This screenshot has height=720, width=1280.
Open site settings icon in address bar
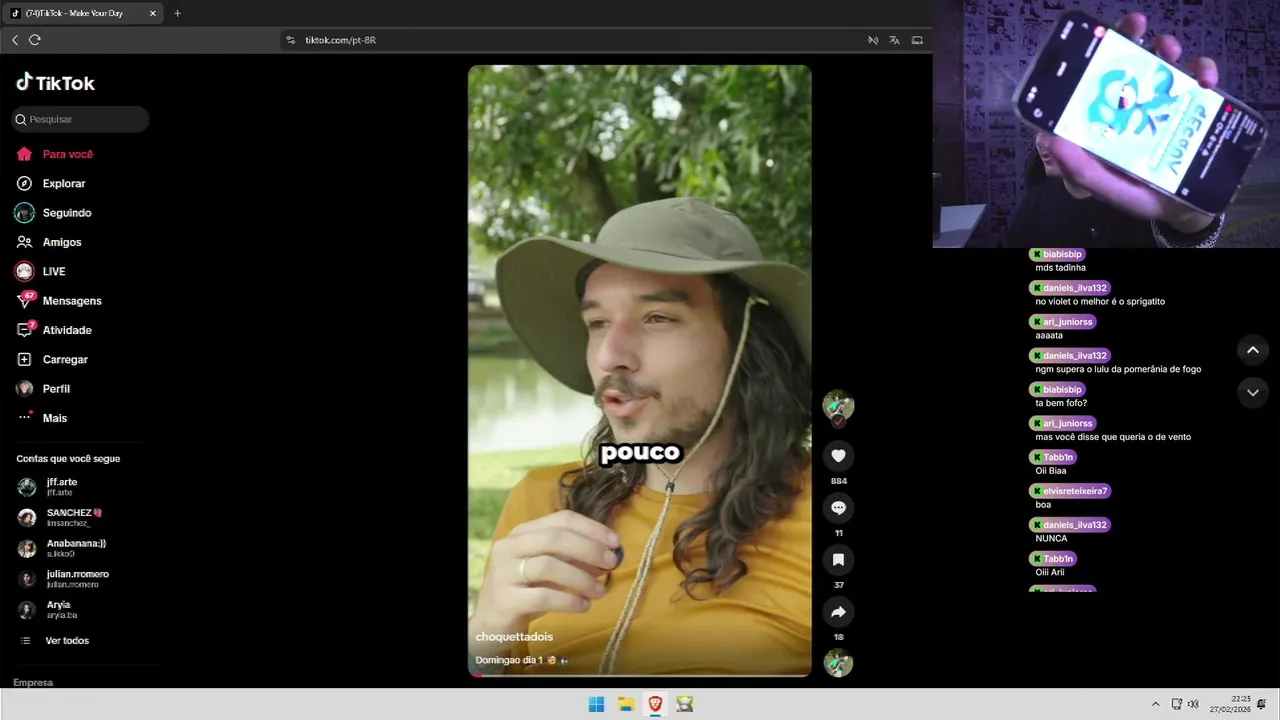(x=291, y=40)
